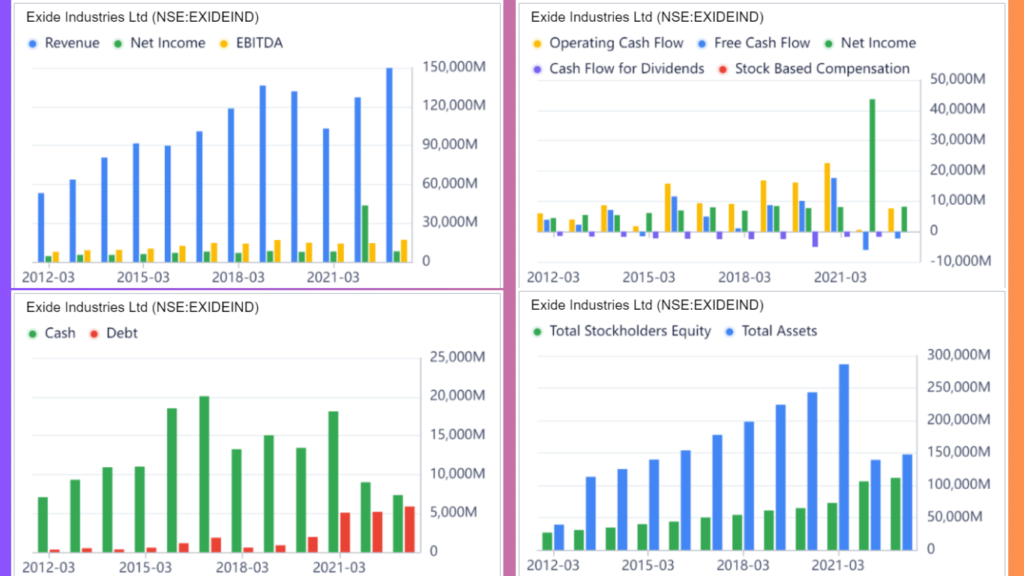This screenshot has height=576, width=1024.
Task: Click the 2015-03 label under the Cash and Debt chart
Action: tap(145, 567)
